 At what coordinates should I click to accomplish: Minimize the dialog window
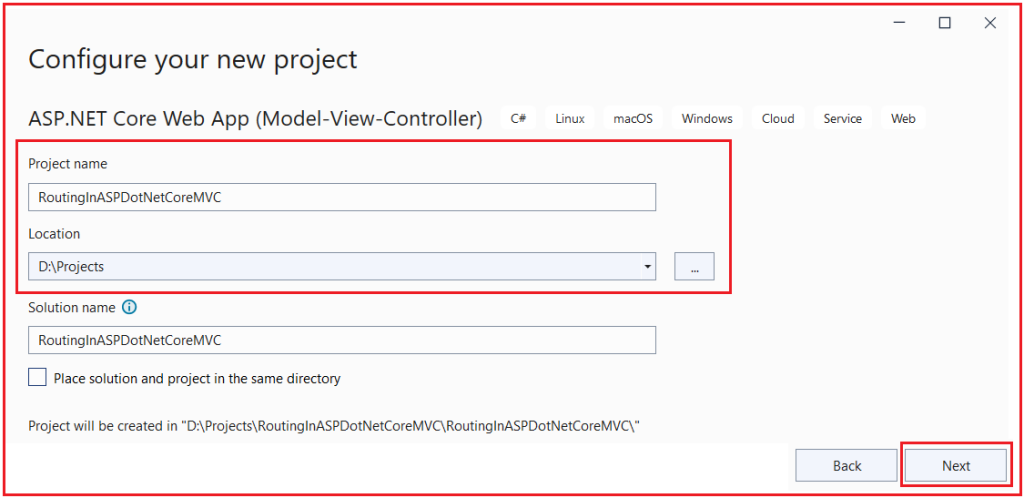[x=899, y=23]
